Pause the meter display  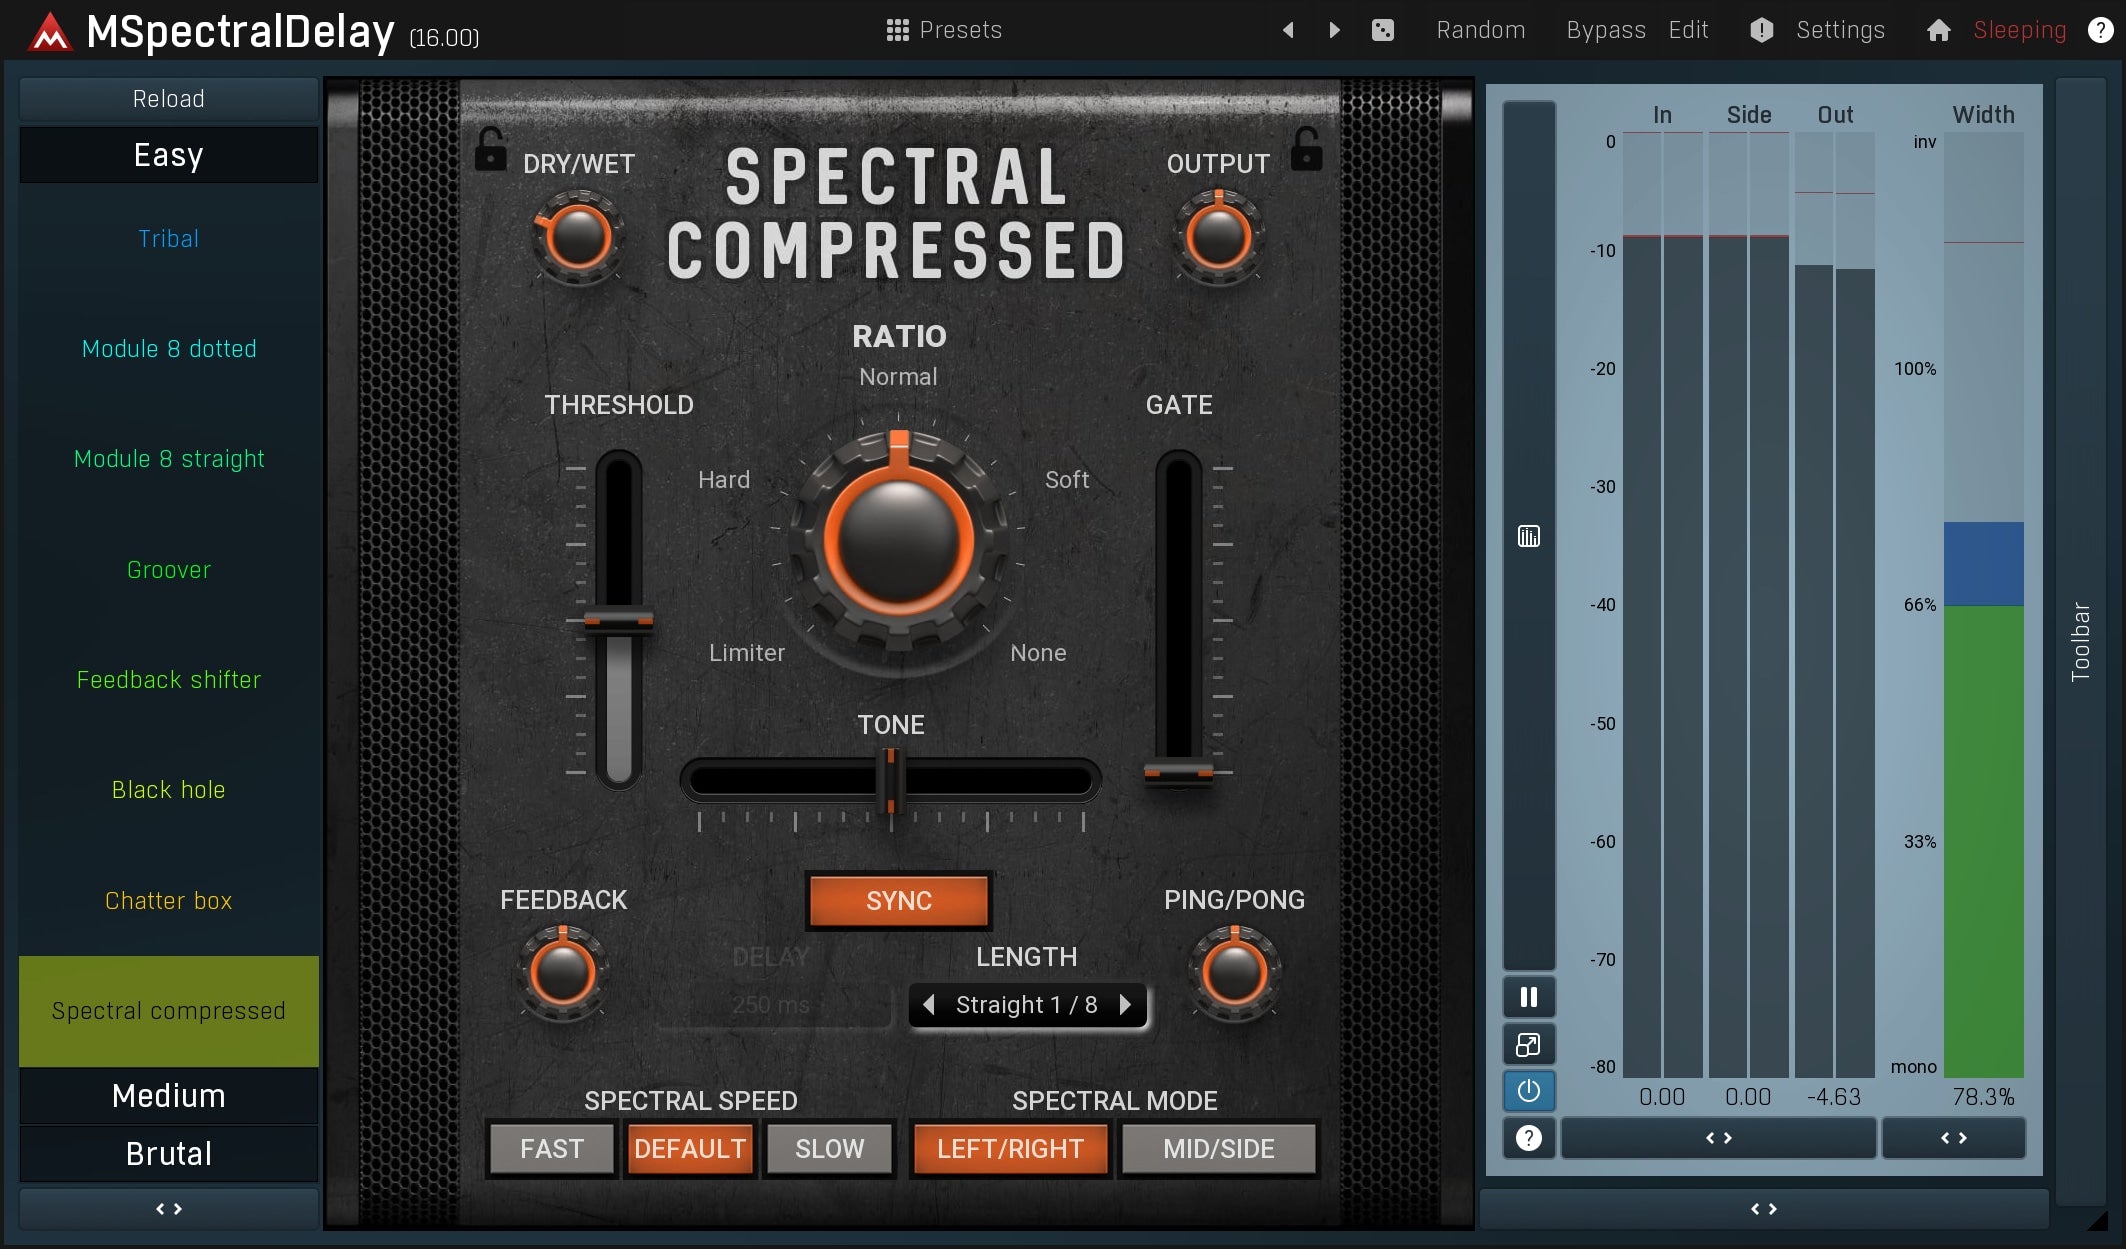coord(1528,996)
